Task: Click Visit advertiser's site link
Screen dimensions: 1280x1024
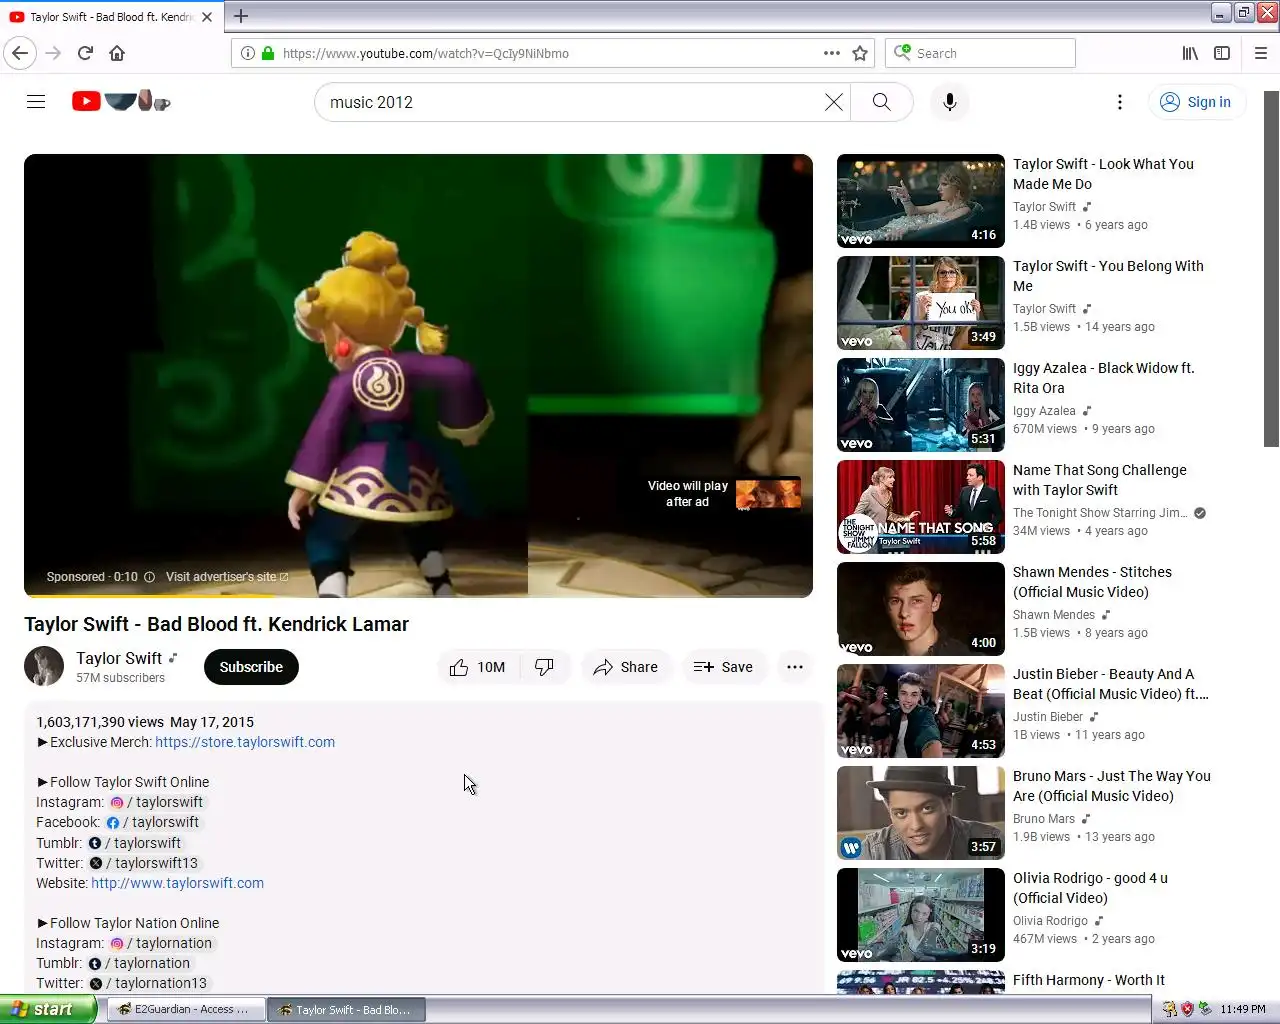Action: [x=227, y=577]
